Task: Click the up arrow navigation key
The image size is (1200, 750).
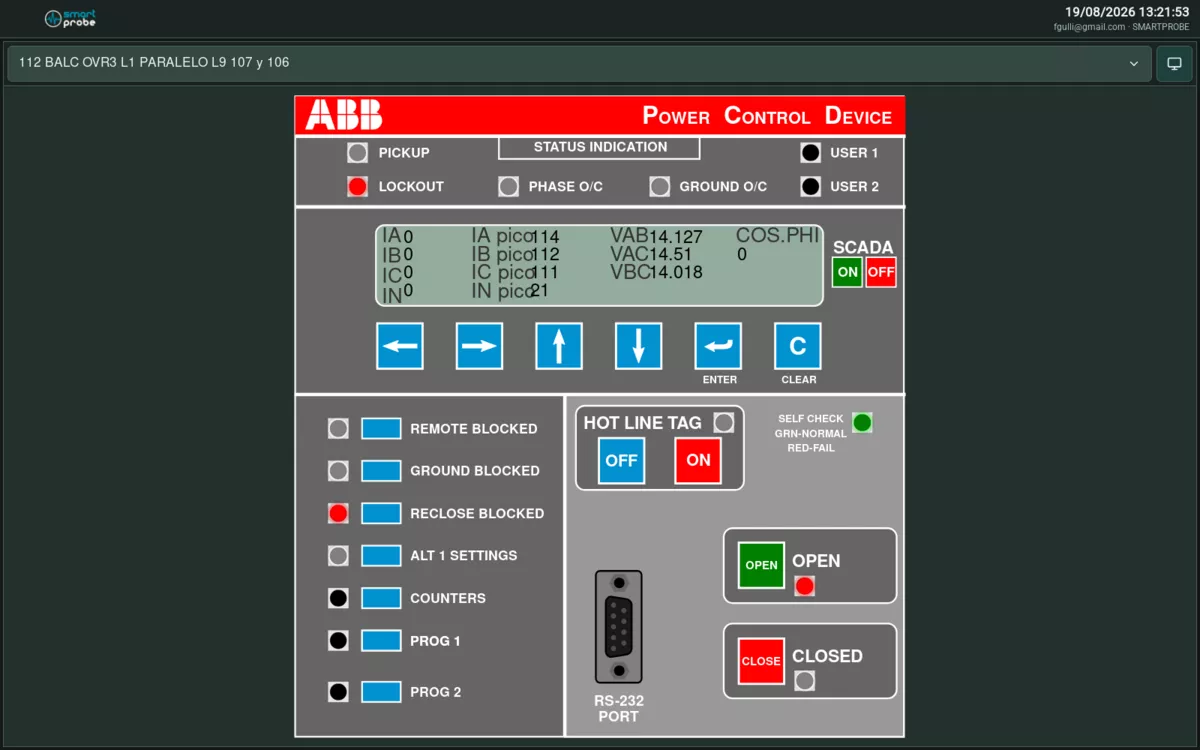Action: pyautogui.click(x=559, y=346)
